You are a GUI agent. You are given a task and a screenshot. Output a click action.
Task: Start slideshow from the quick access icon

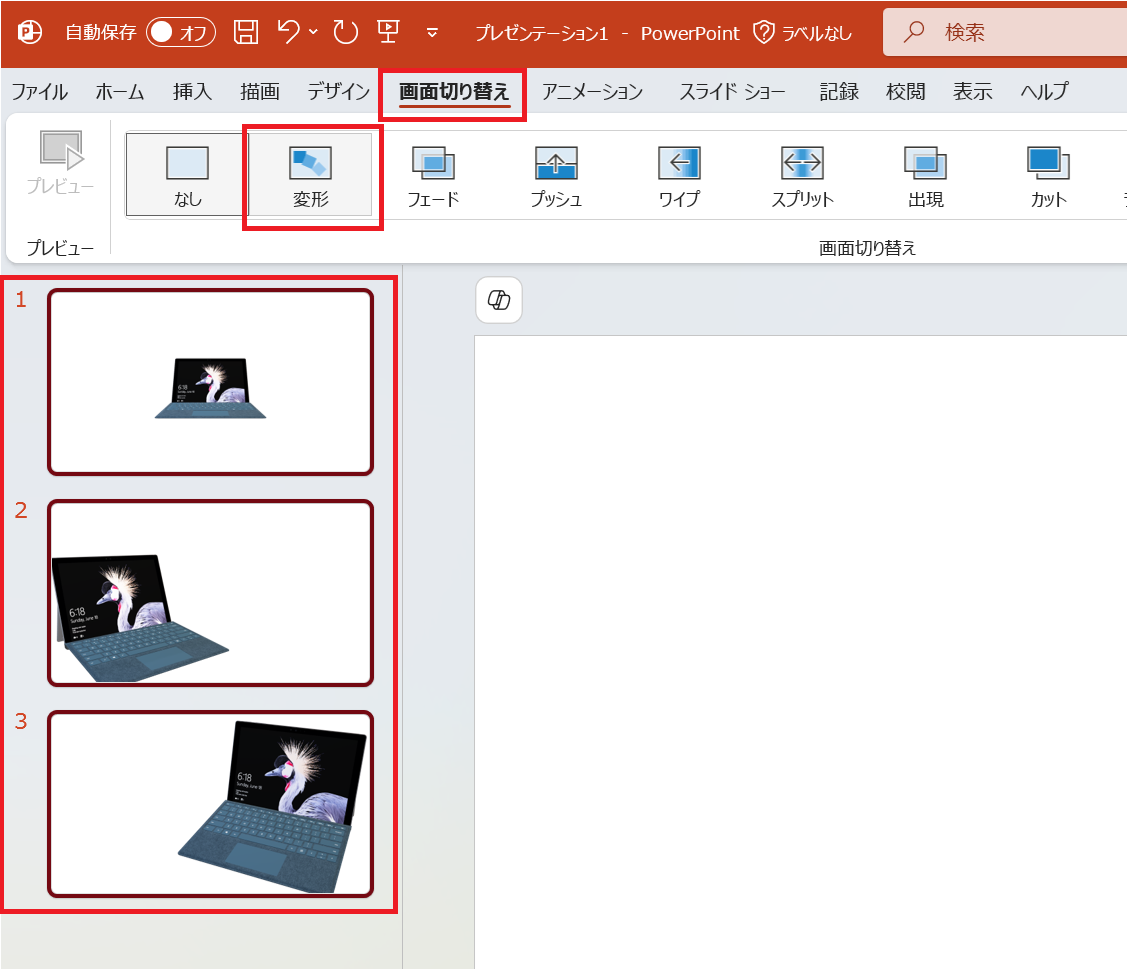388,33
